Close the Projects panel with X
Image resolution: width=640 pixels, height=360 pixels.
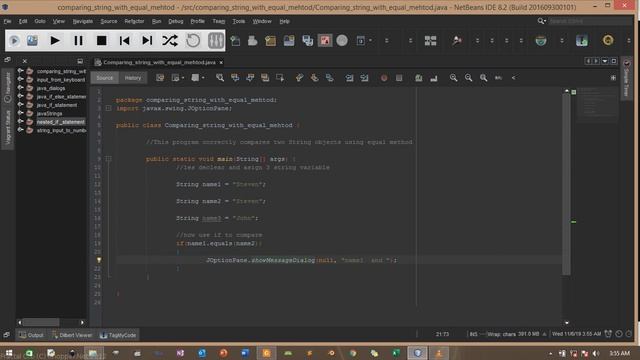coord(24,61)
